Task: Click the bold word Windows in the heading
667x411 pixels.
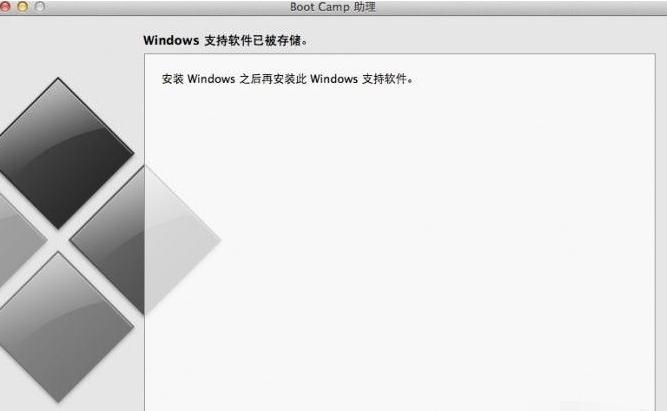Action: coord(171,40)
